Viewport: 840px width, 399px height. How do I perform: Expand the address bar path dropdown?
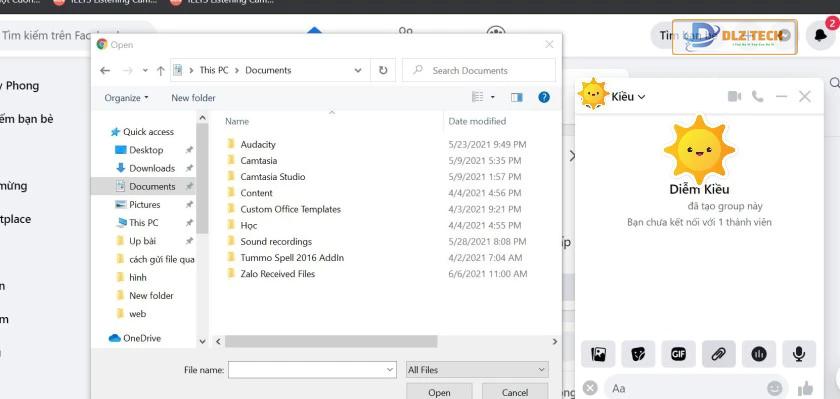click(x=358, y=70)
